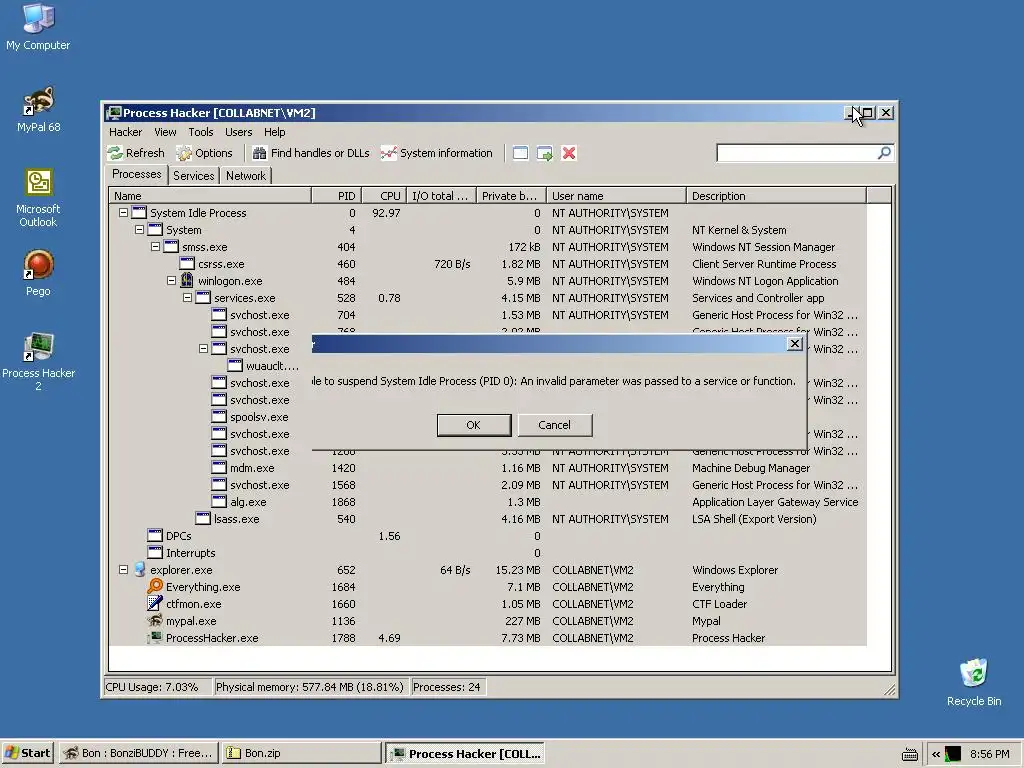The image size is (1024, 768).
Task: Collapse the winlogon.exe tree node
Action: click(171, 281)
